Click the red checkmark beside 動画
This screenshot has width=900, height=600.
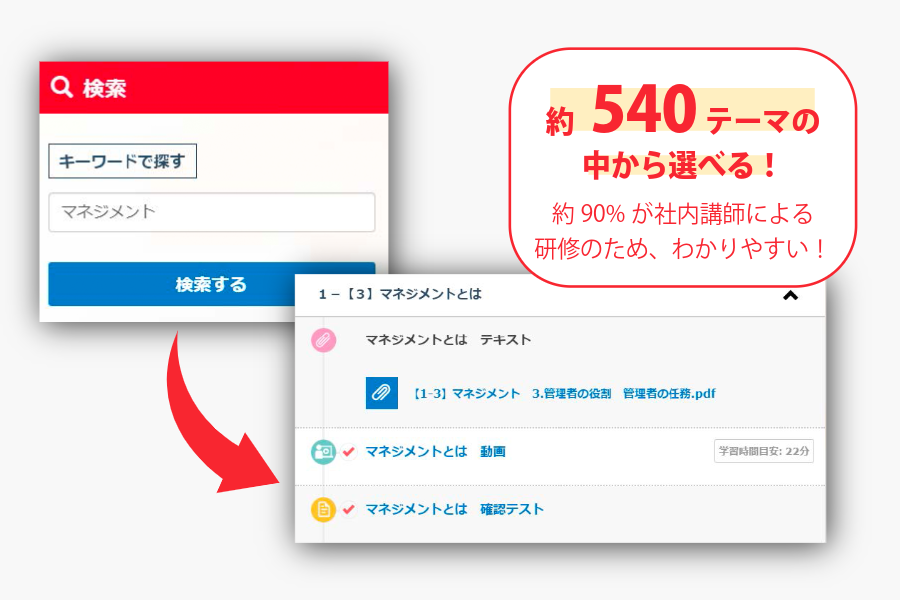click(x=348, y=452)
